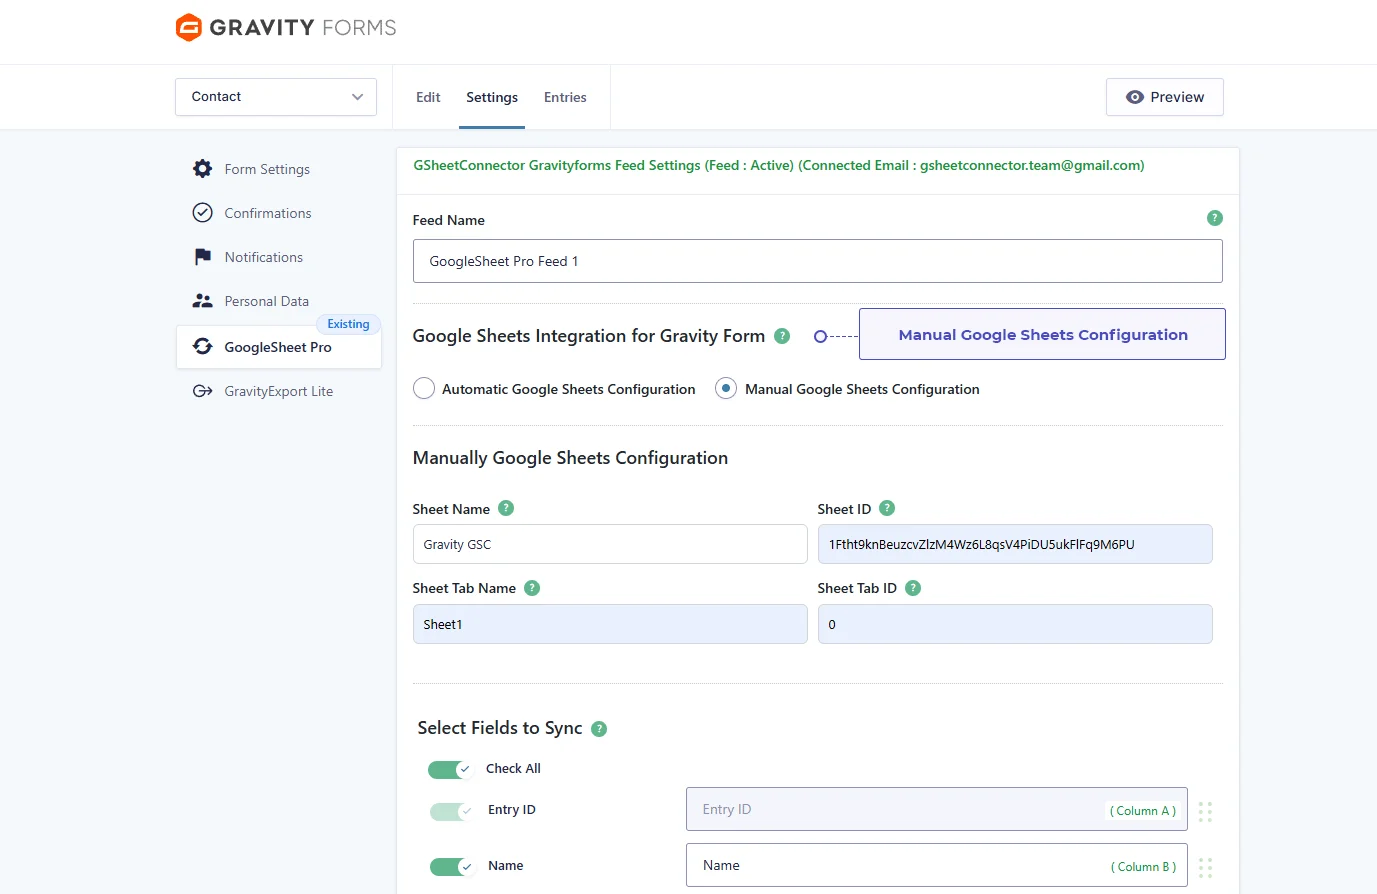Preview the form with the Preview button
The height and width of the screenshot is (894, 1377).
coord(1165,97)
